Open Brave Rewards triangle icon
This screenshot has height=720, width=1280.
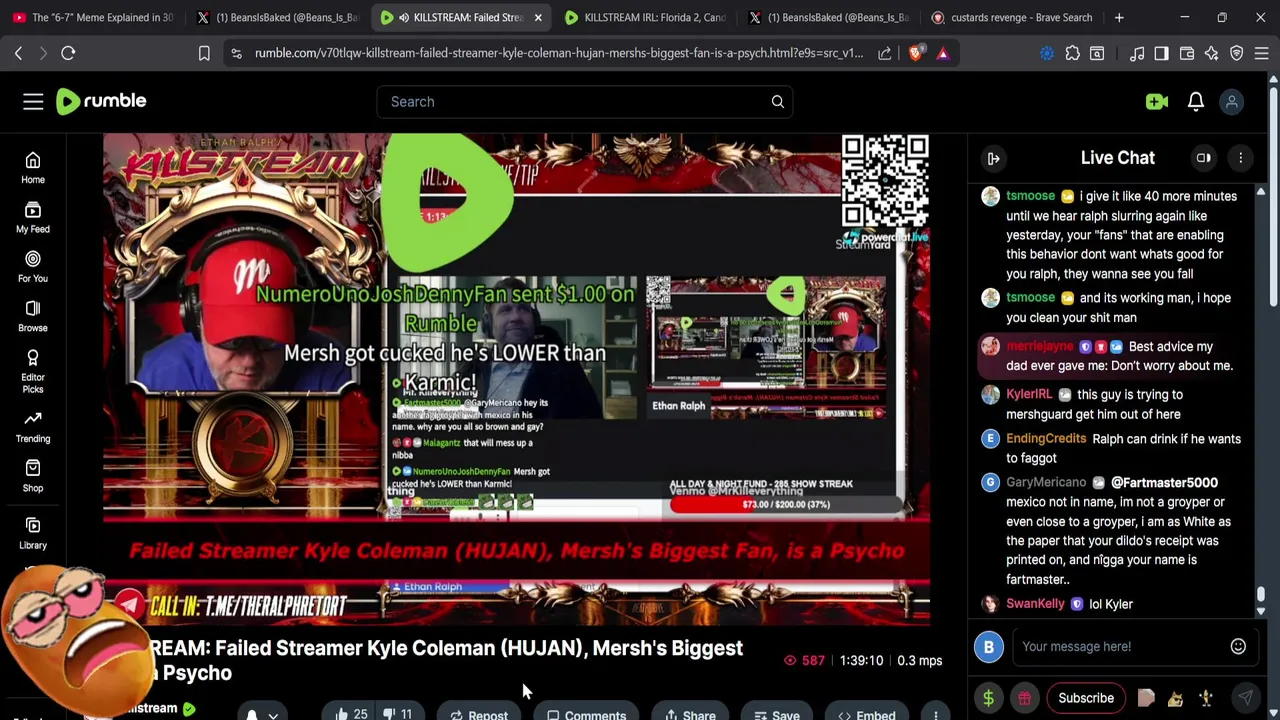[x=943, y=53]
